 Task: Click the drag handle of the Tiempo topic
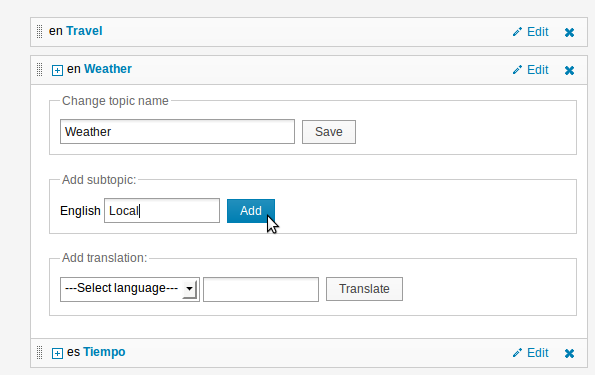click(x=39, y=353)
